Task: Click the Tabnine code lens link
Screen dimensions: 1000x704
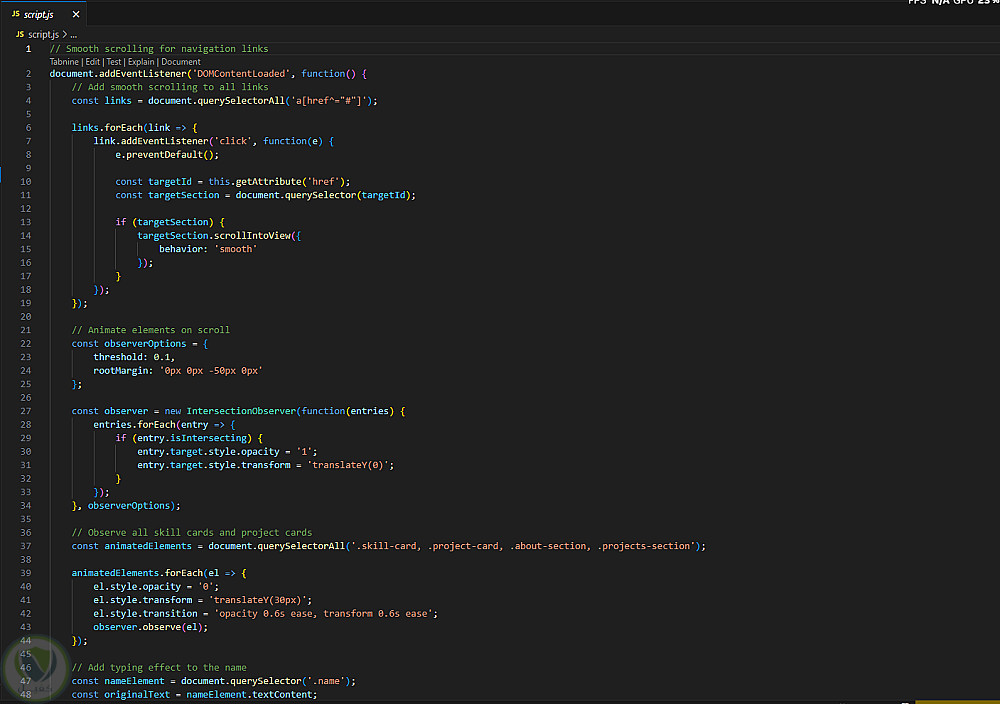Action: (x=65, y=61)
